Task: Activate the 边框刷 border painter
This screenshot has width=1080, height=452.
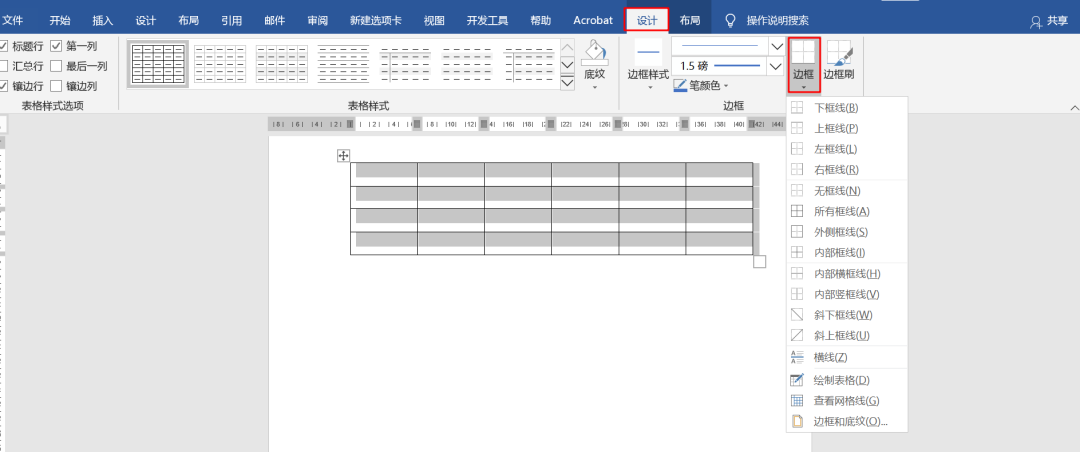Action: (839, 60)
